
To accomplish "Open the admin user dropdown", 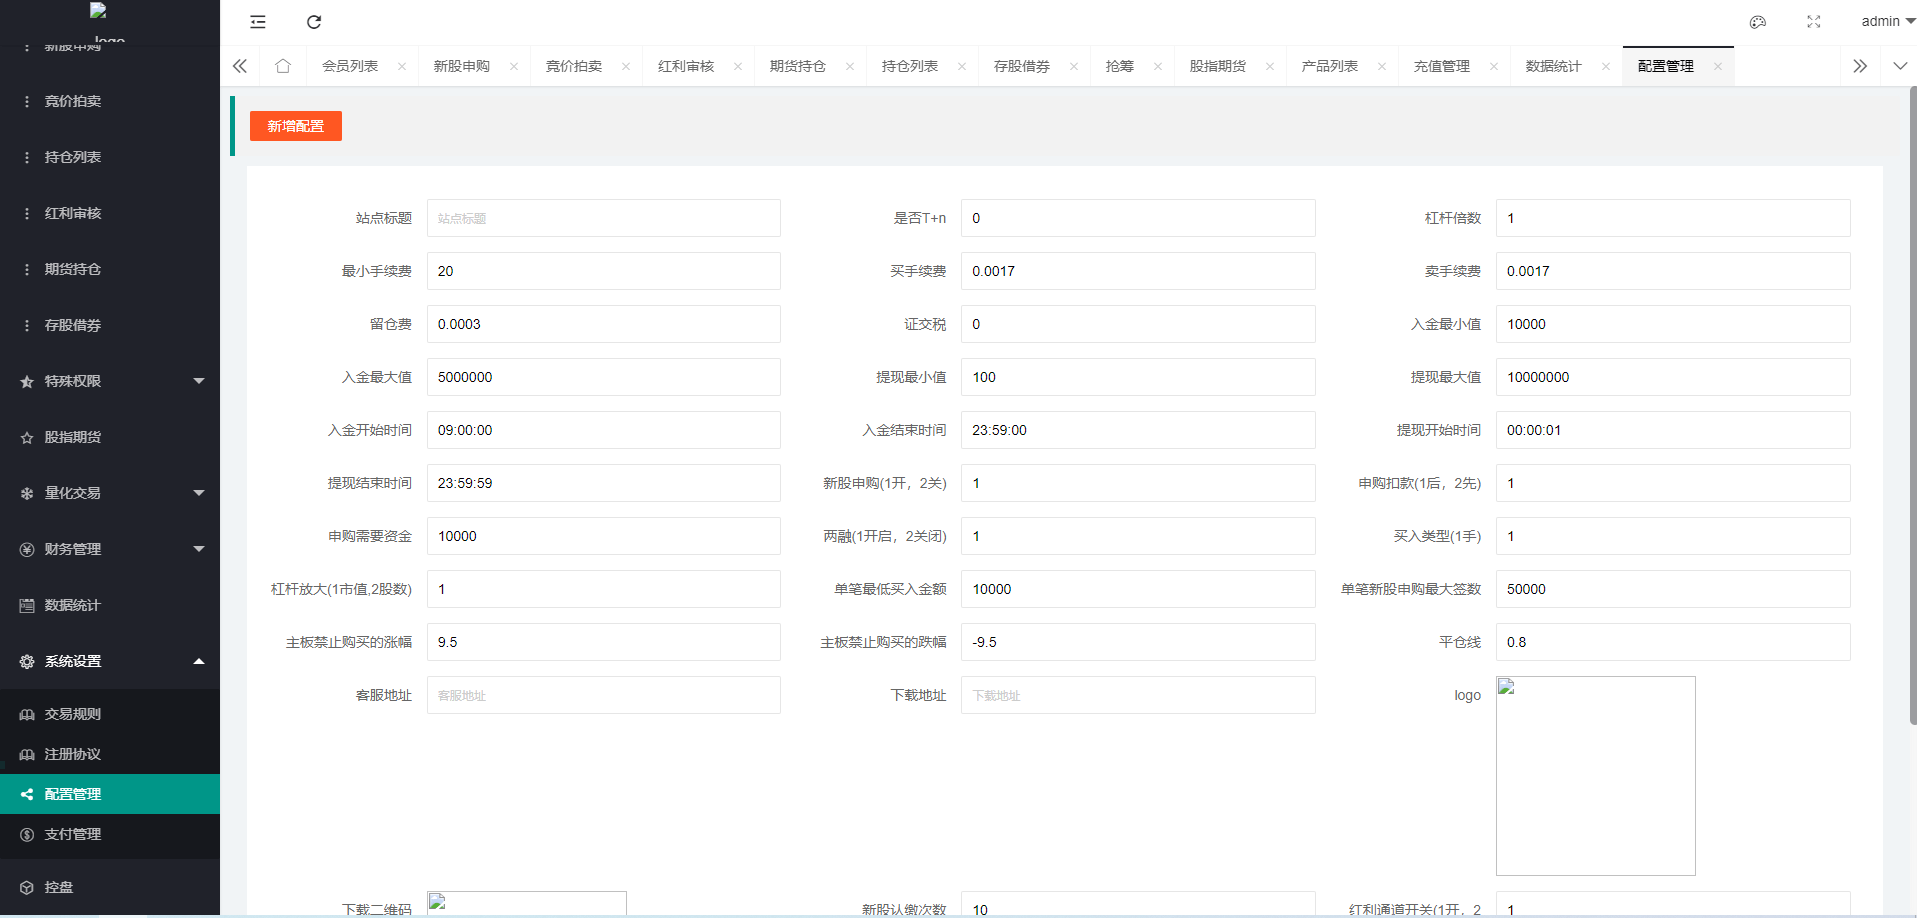I will (1887, 21).
